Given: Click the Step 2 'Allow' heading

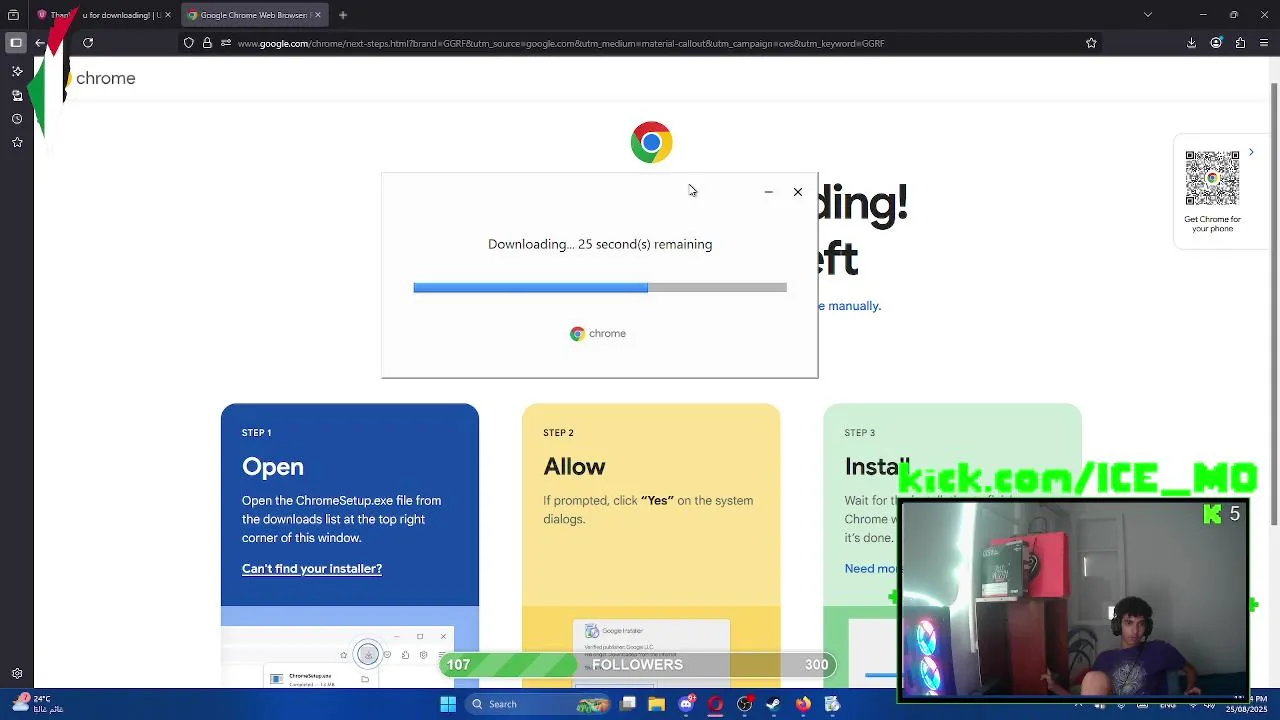Looking at the screenshot, I should pos(574,467).
